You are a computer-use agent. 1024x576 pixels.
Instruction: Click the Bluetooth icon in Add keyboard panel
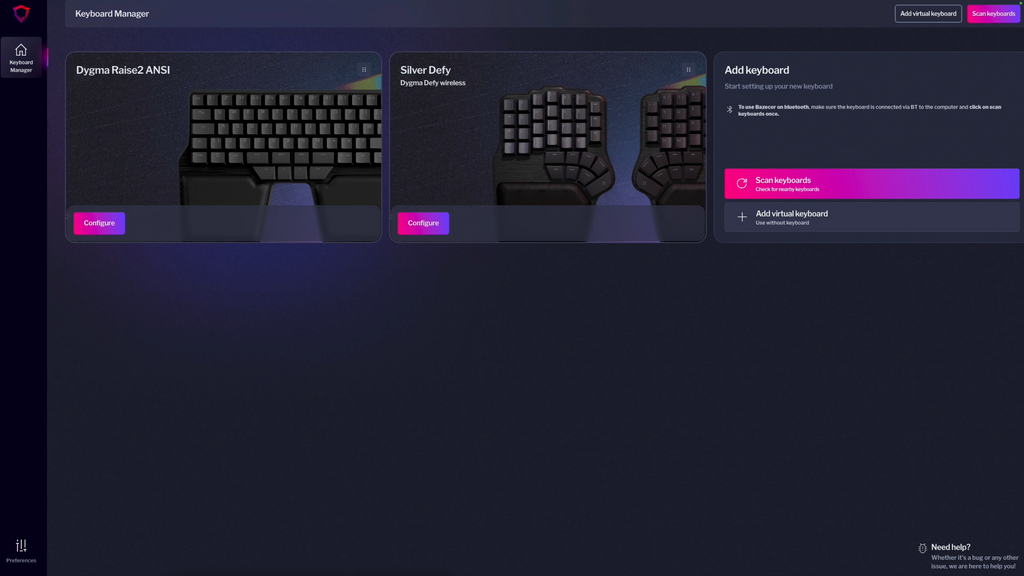pyautogui.click(x=729, y=110)
